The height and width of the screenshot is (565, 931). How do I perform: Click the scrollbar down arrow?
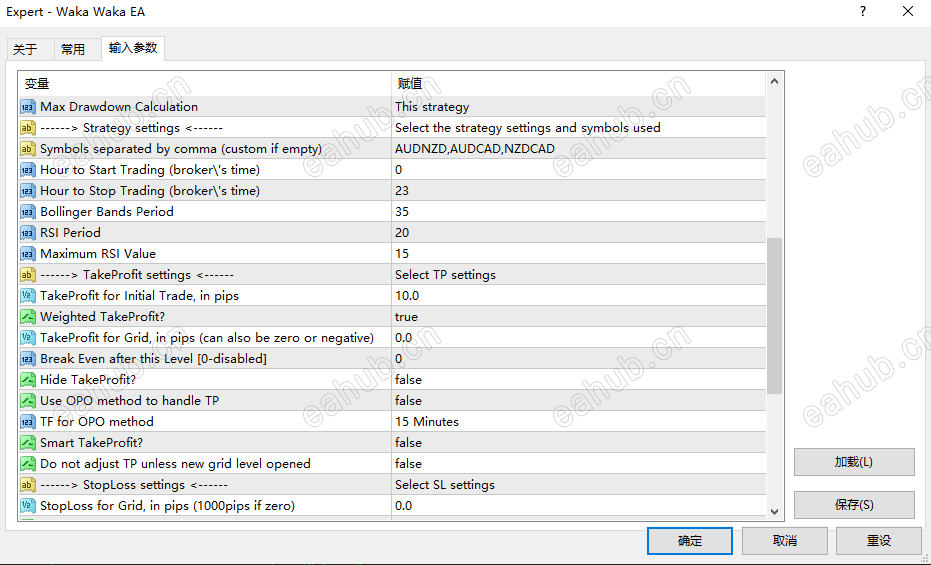pos(774,511)
